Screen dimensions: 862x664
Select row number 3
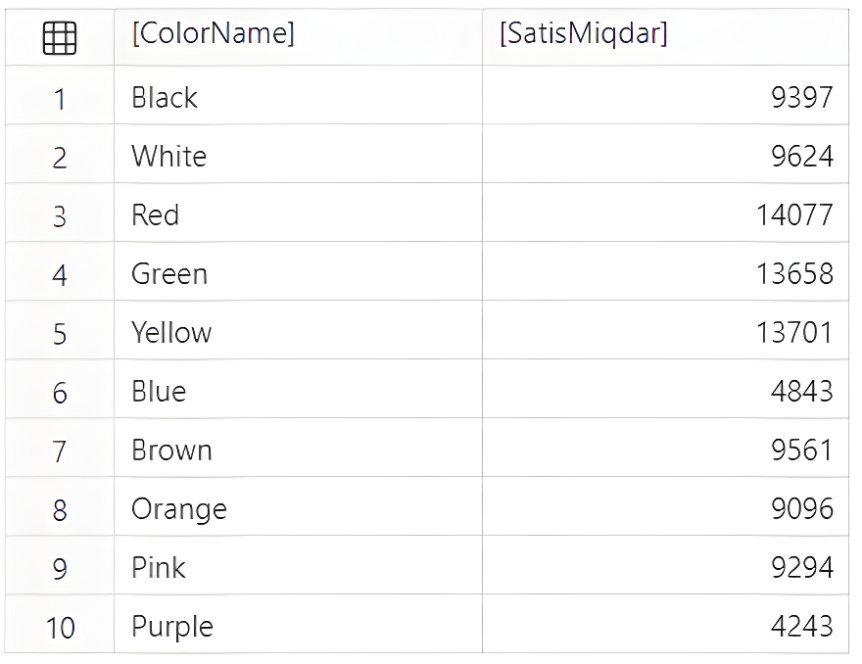pos(60,215)
